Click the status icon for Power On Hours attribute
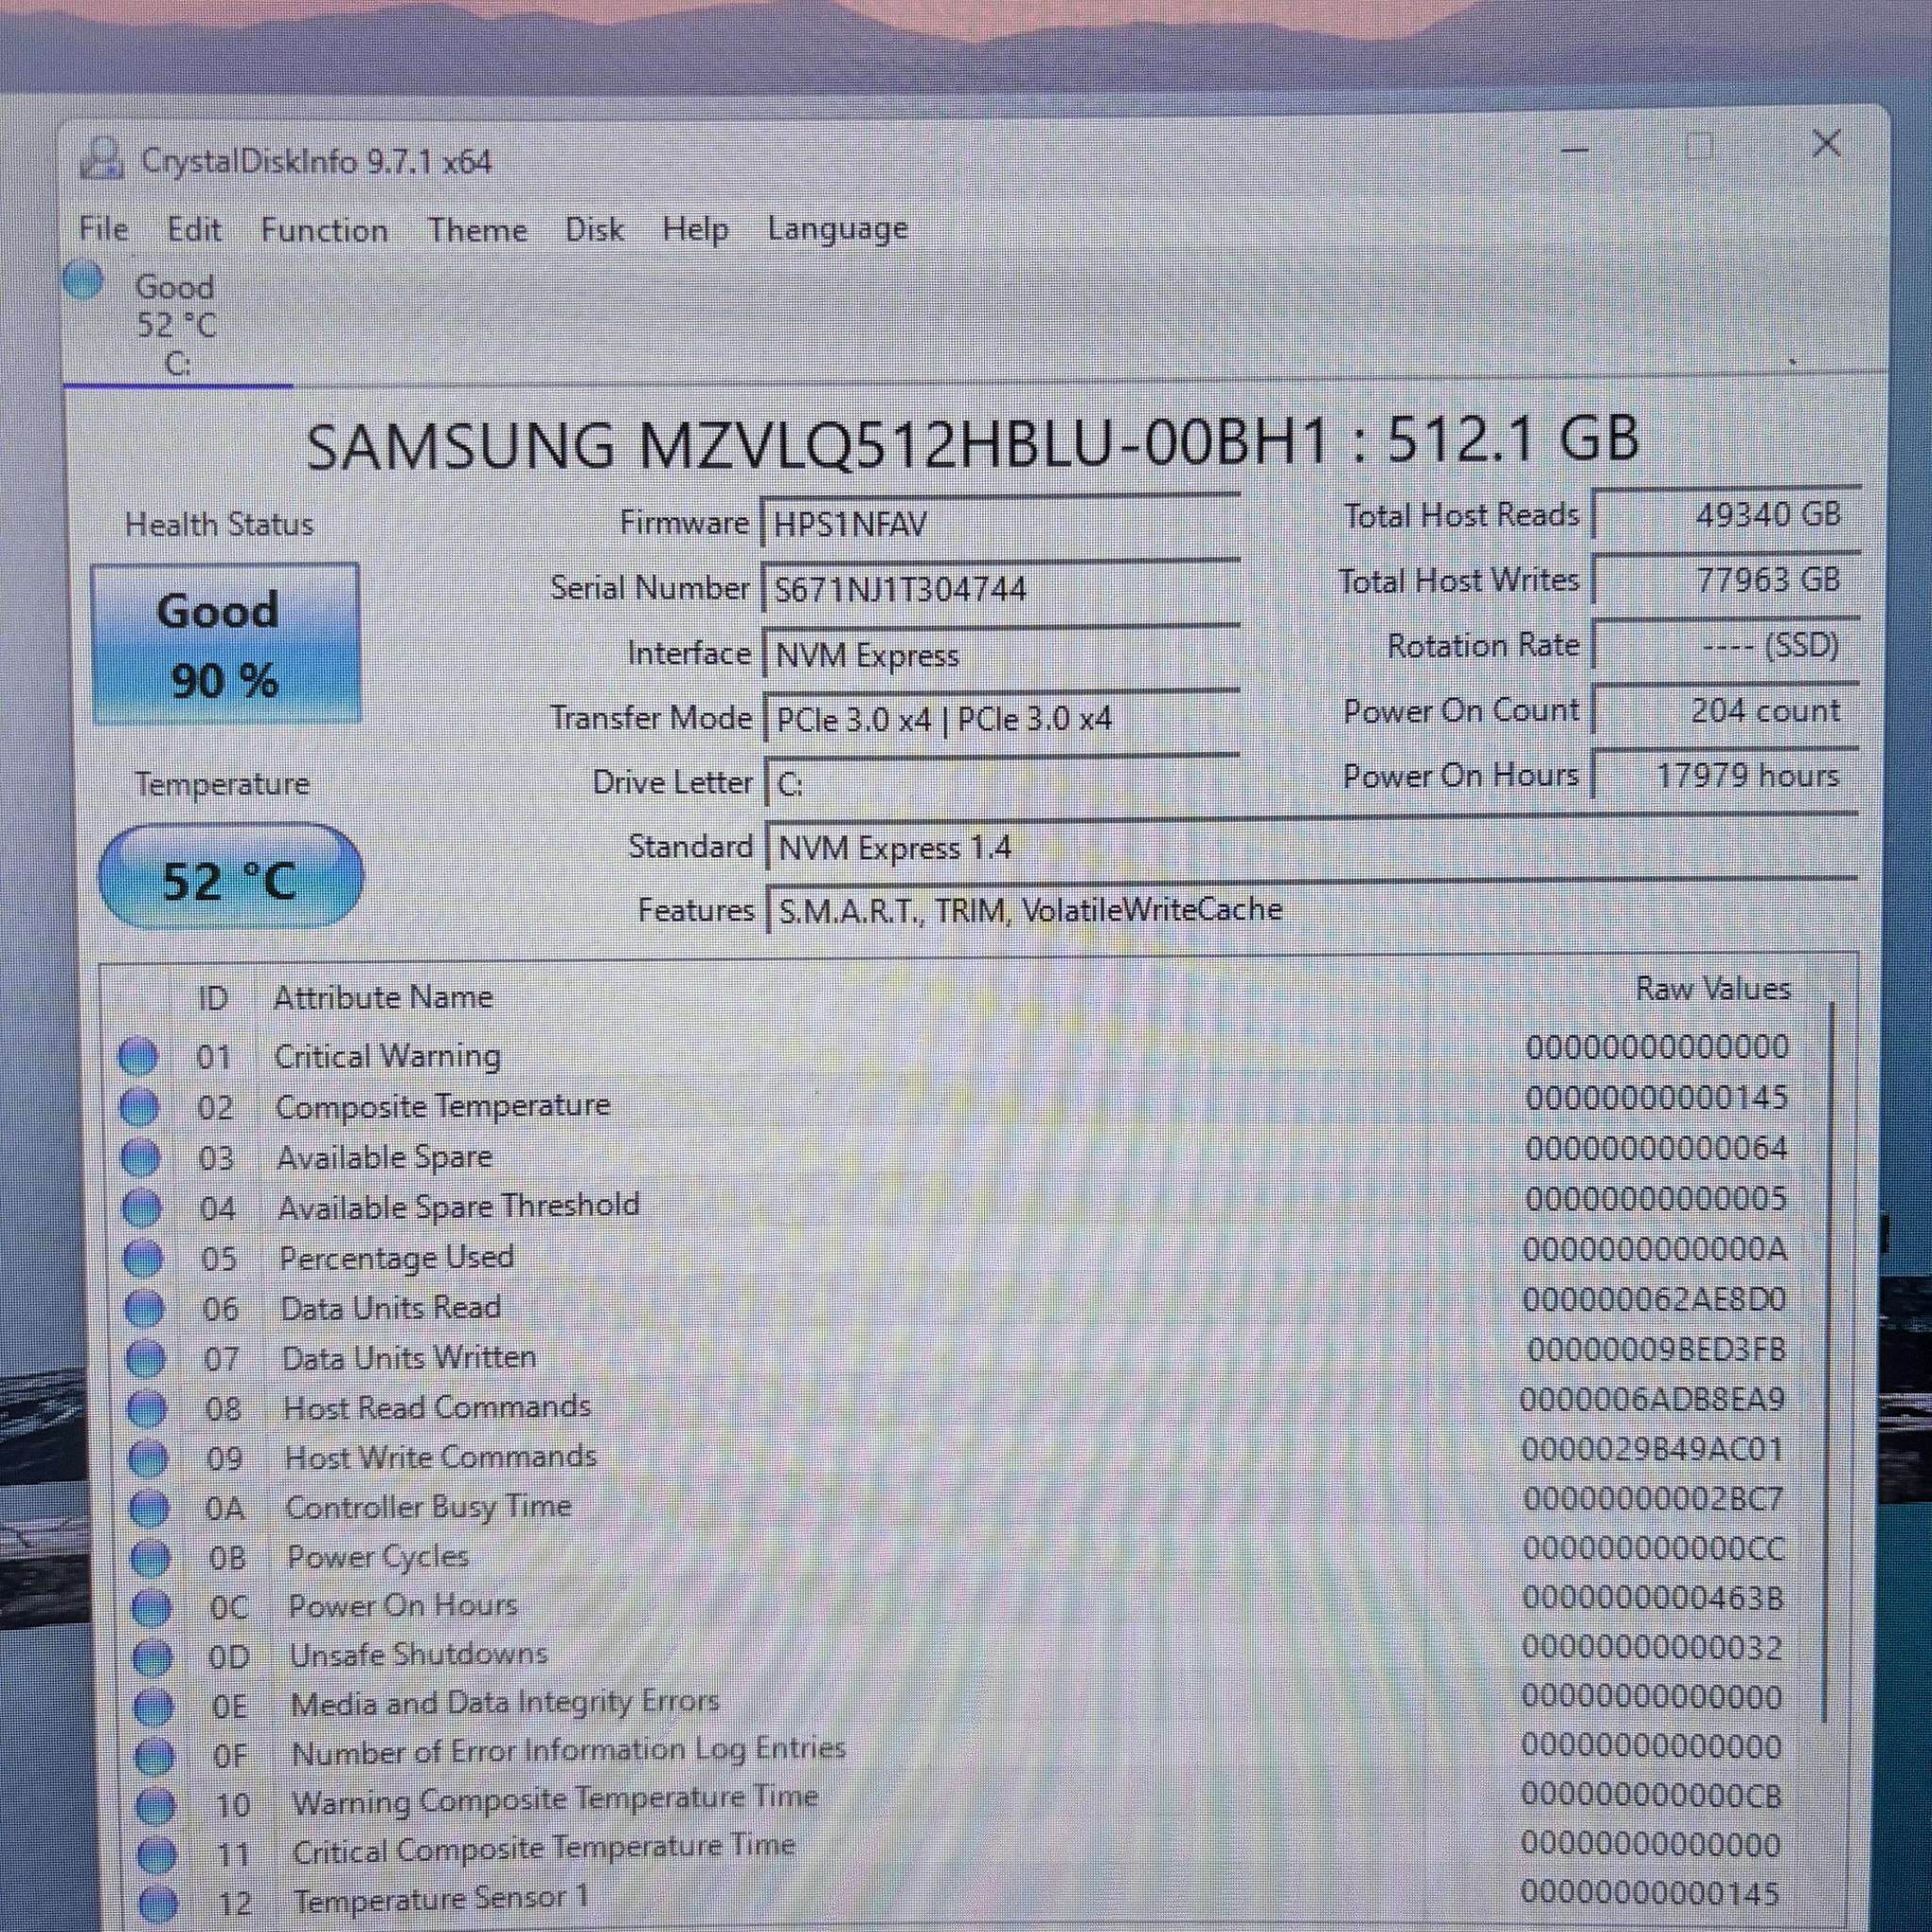1932x1932 pixels. point(151,1608)
